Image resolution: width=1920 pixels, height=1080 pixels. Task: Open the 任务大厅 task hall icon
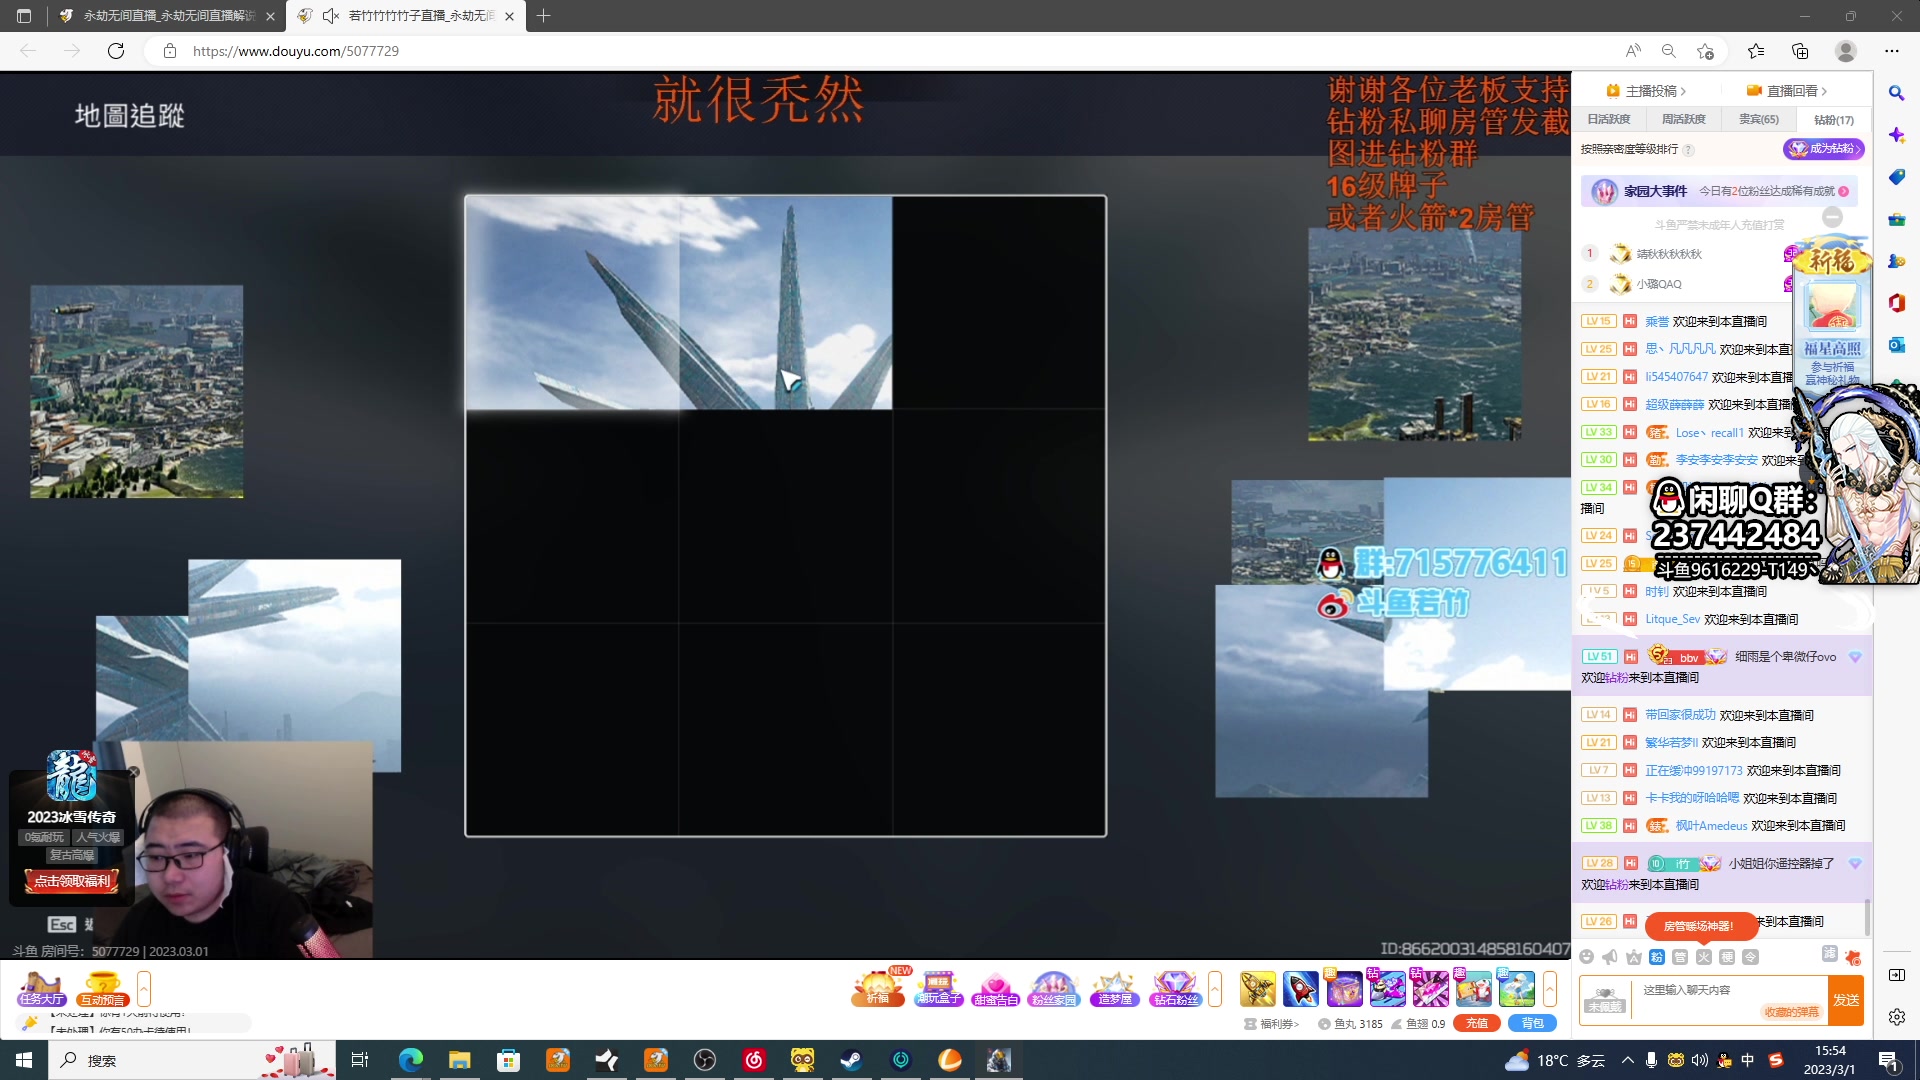[x=42, y=989]
